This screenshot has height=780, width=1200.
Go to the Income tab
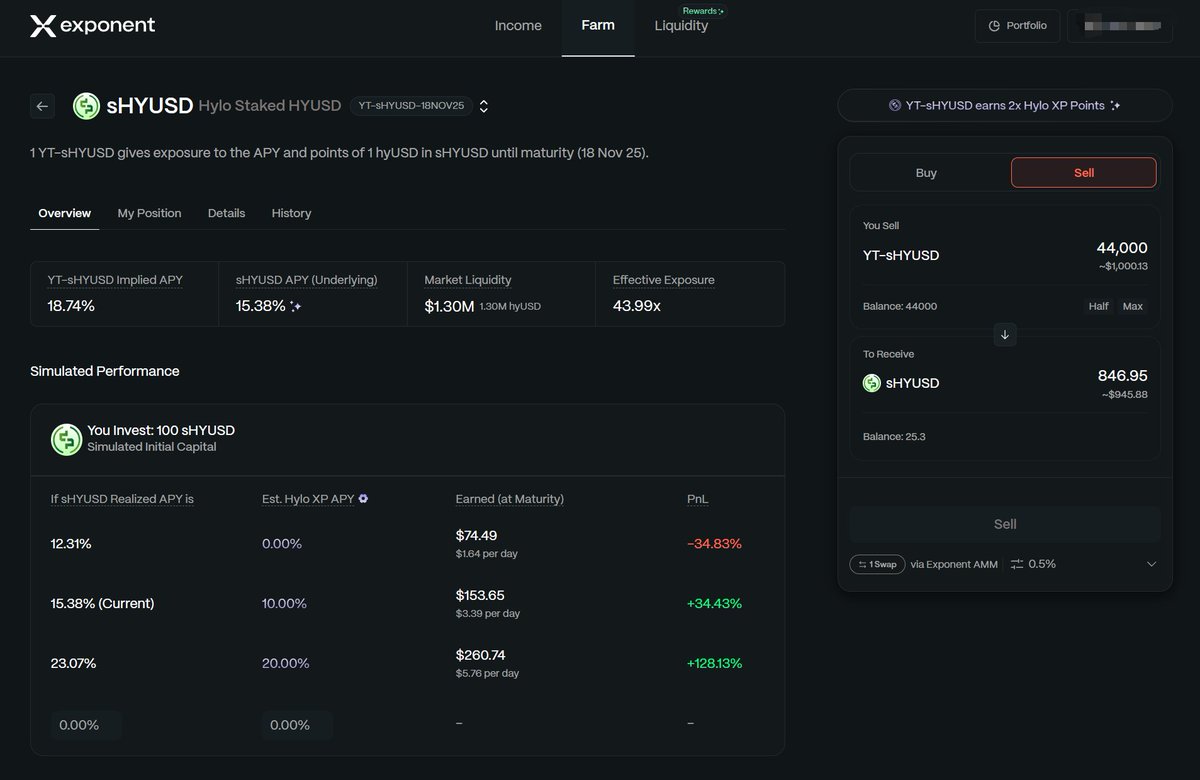tap(518, 26)
